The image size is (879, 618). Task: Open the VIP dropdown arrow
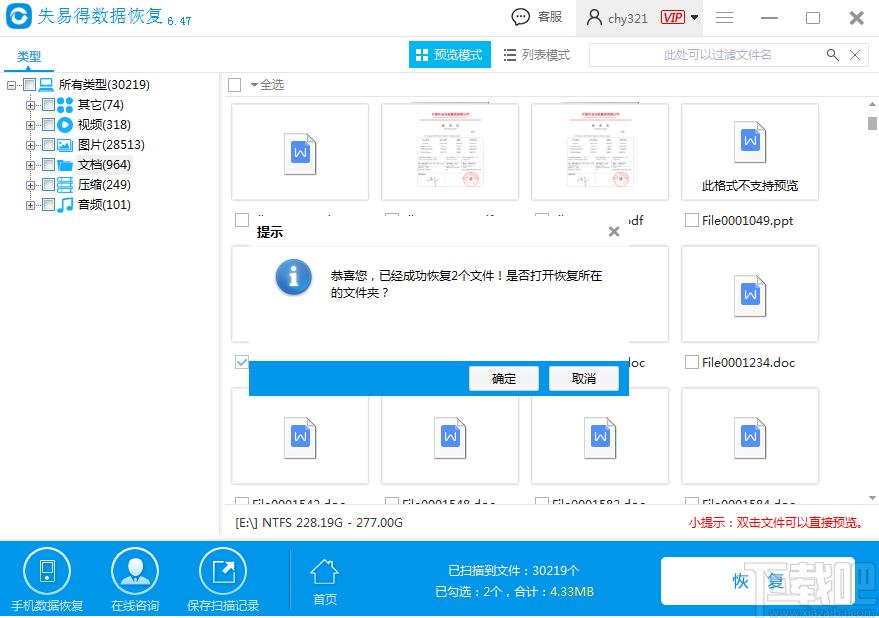tap(695, 18)
